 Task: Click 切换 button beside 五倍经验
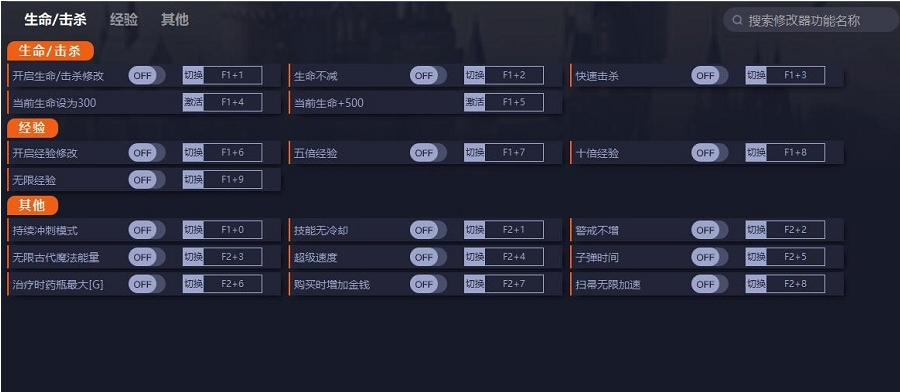475,153
